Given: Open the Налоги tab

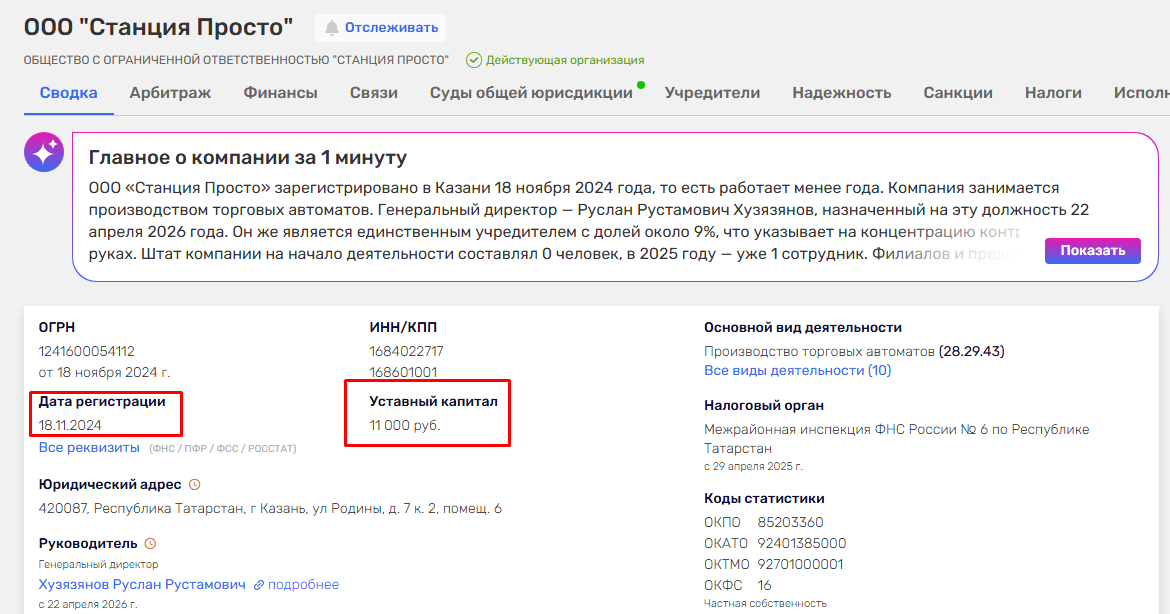Looking at the screenshot, I should (x=1053, y=93).
